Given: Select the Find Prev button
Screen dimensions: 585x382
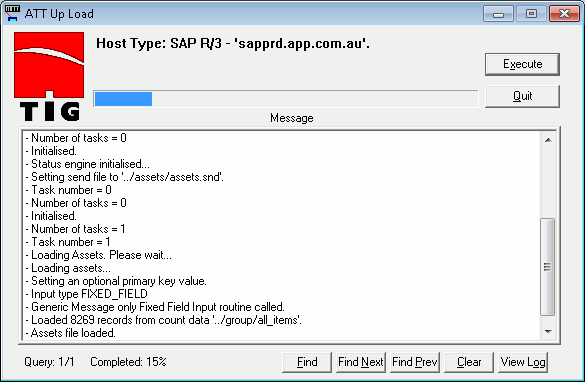Looking at the screenshot, I should (414, 362).
